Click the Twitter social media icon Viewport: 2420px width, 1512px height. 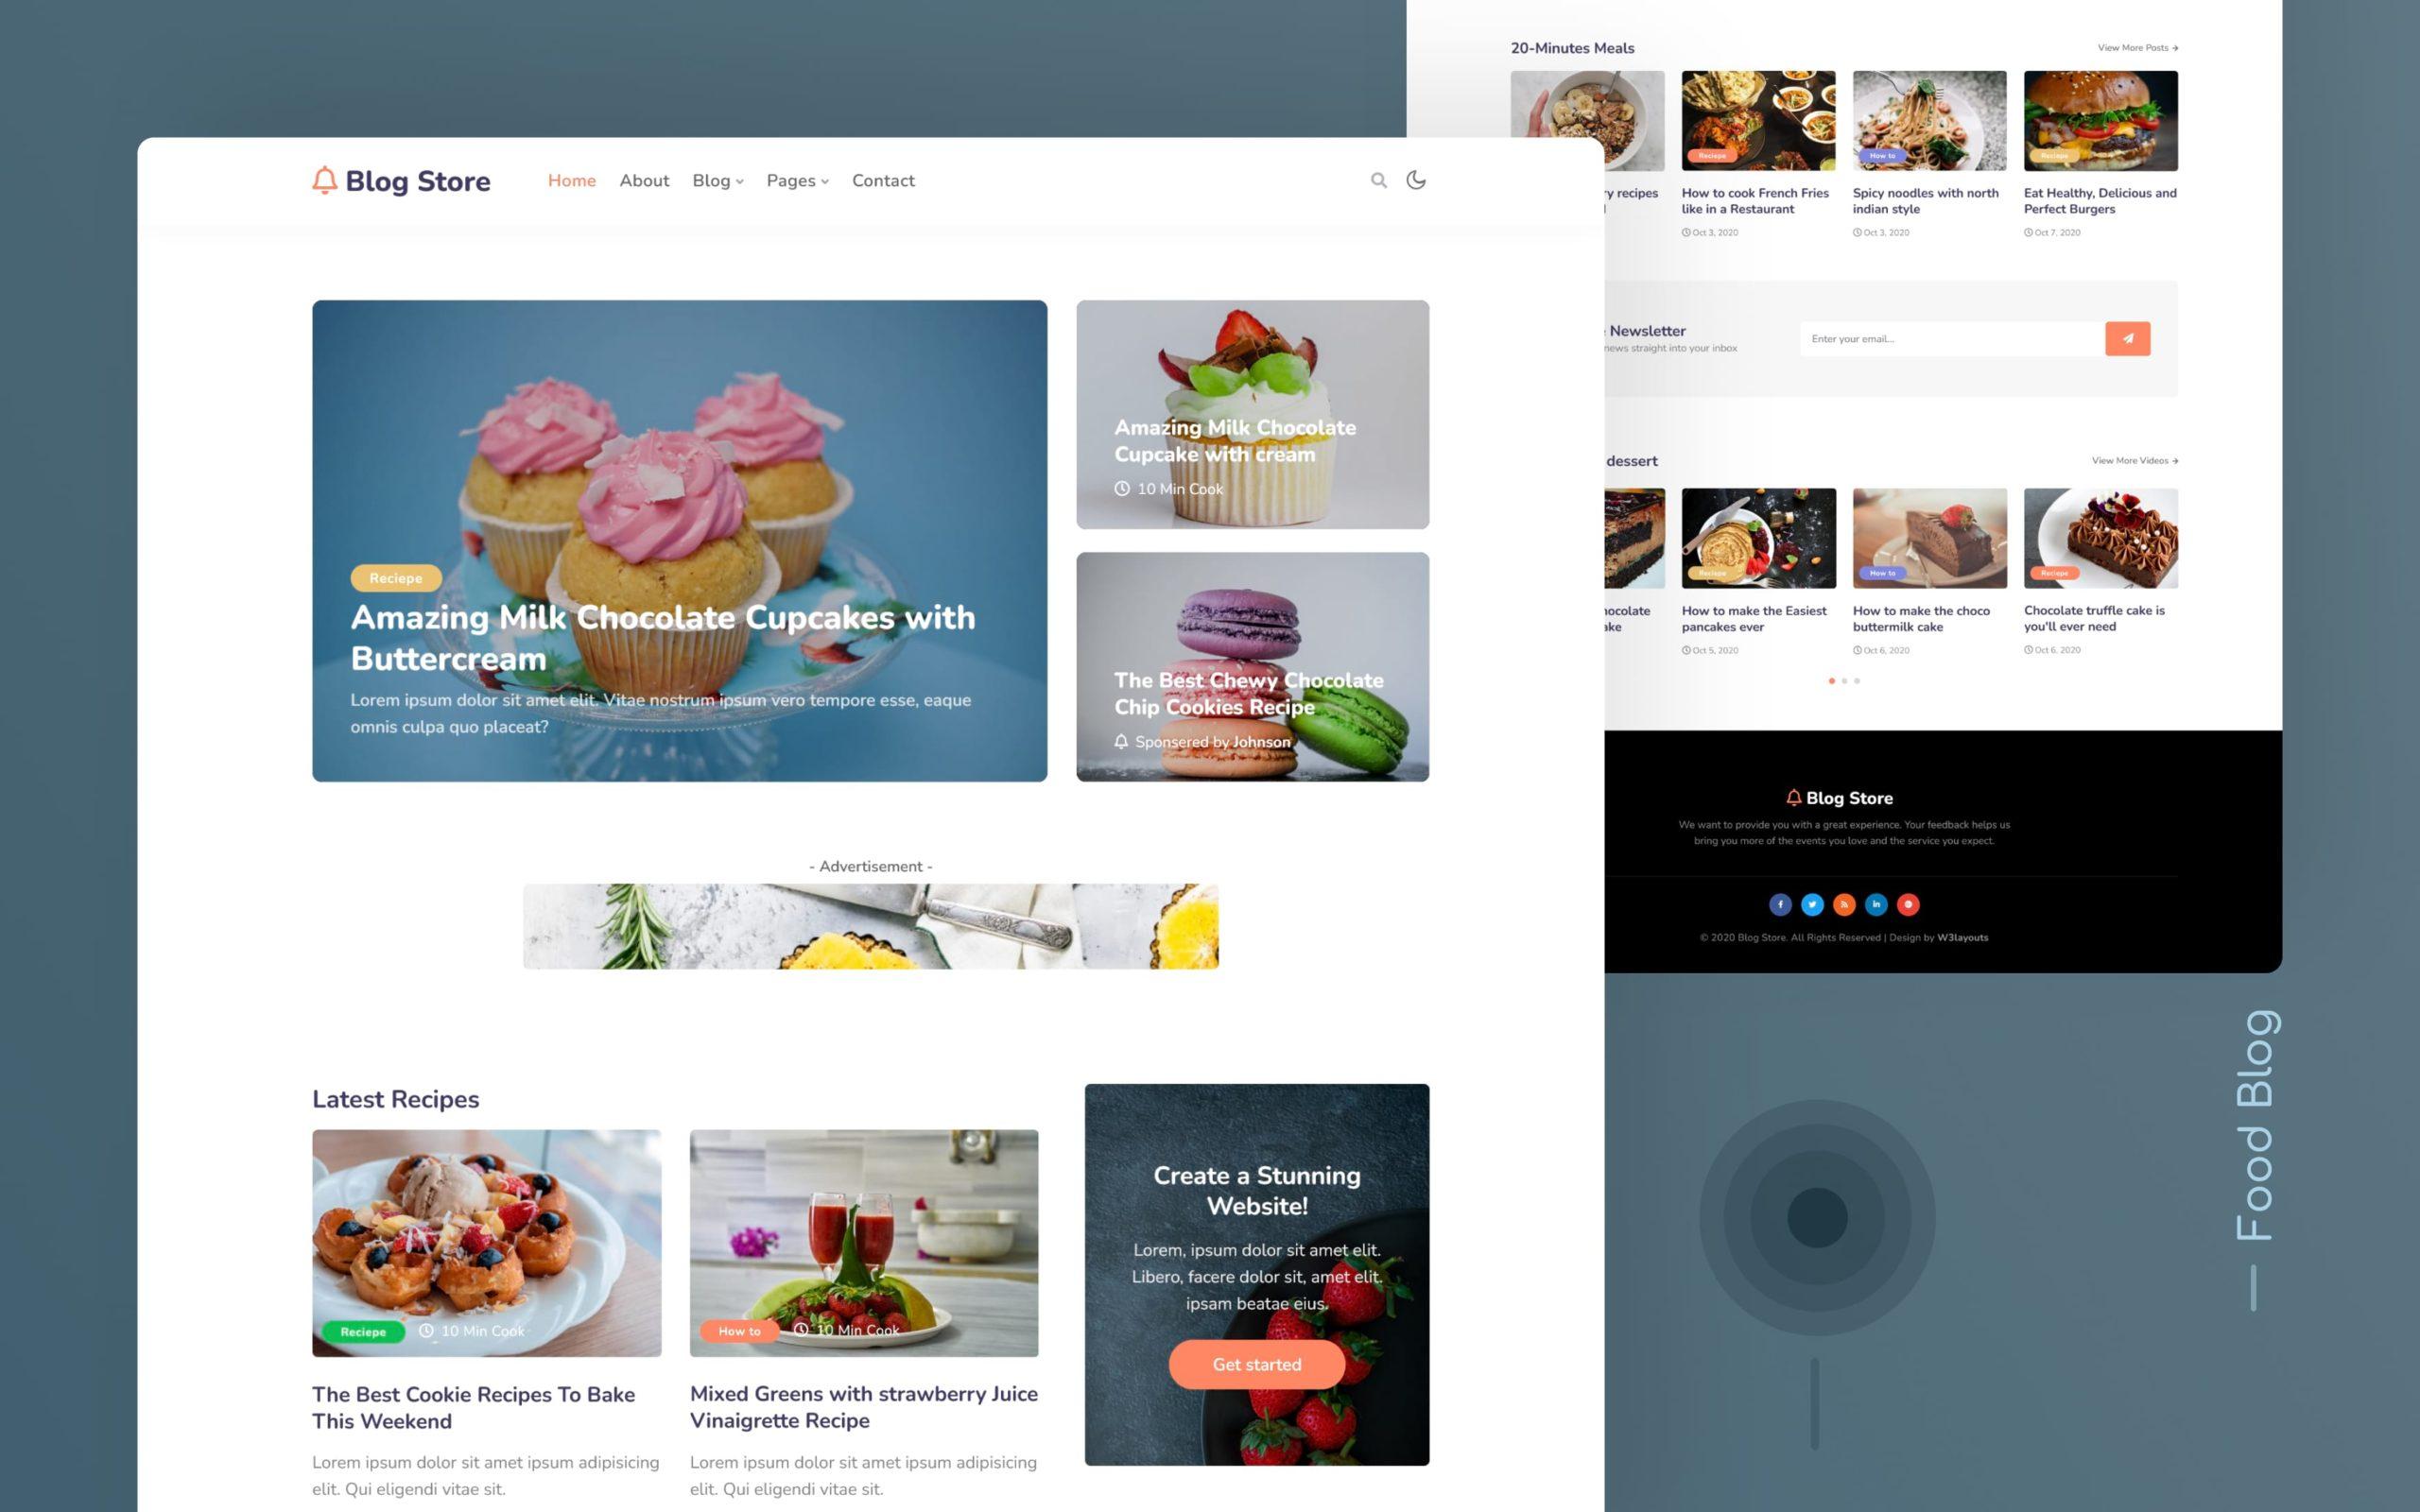tap(1812, 904)
